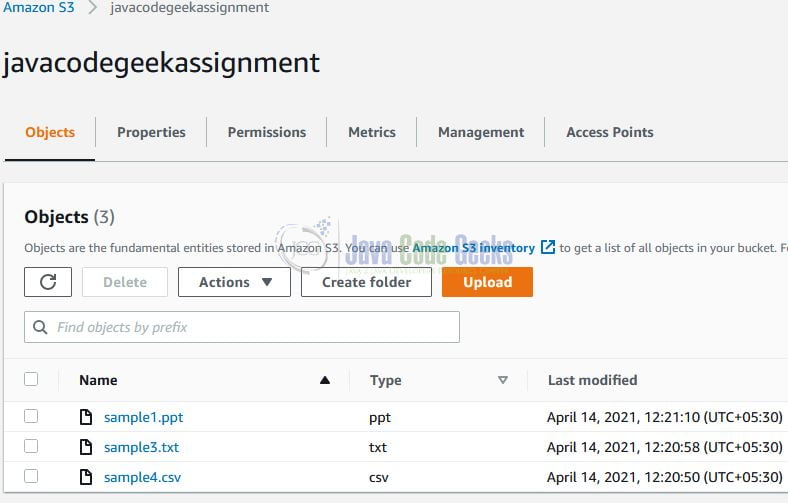The height and width of the screenshot is (503, 788).
Task: Click the javacodegeekassignment bucket title heading
Action: click(x=161, y=63)
